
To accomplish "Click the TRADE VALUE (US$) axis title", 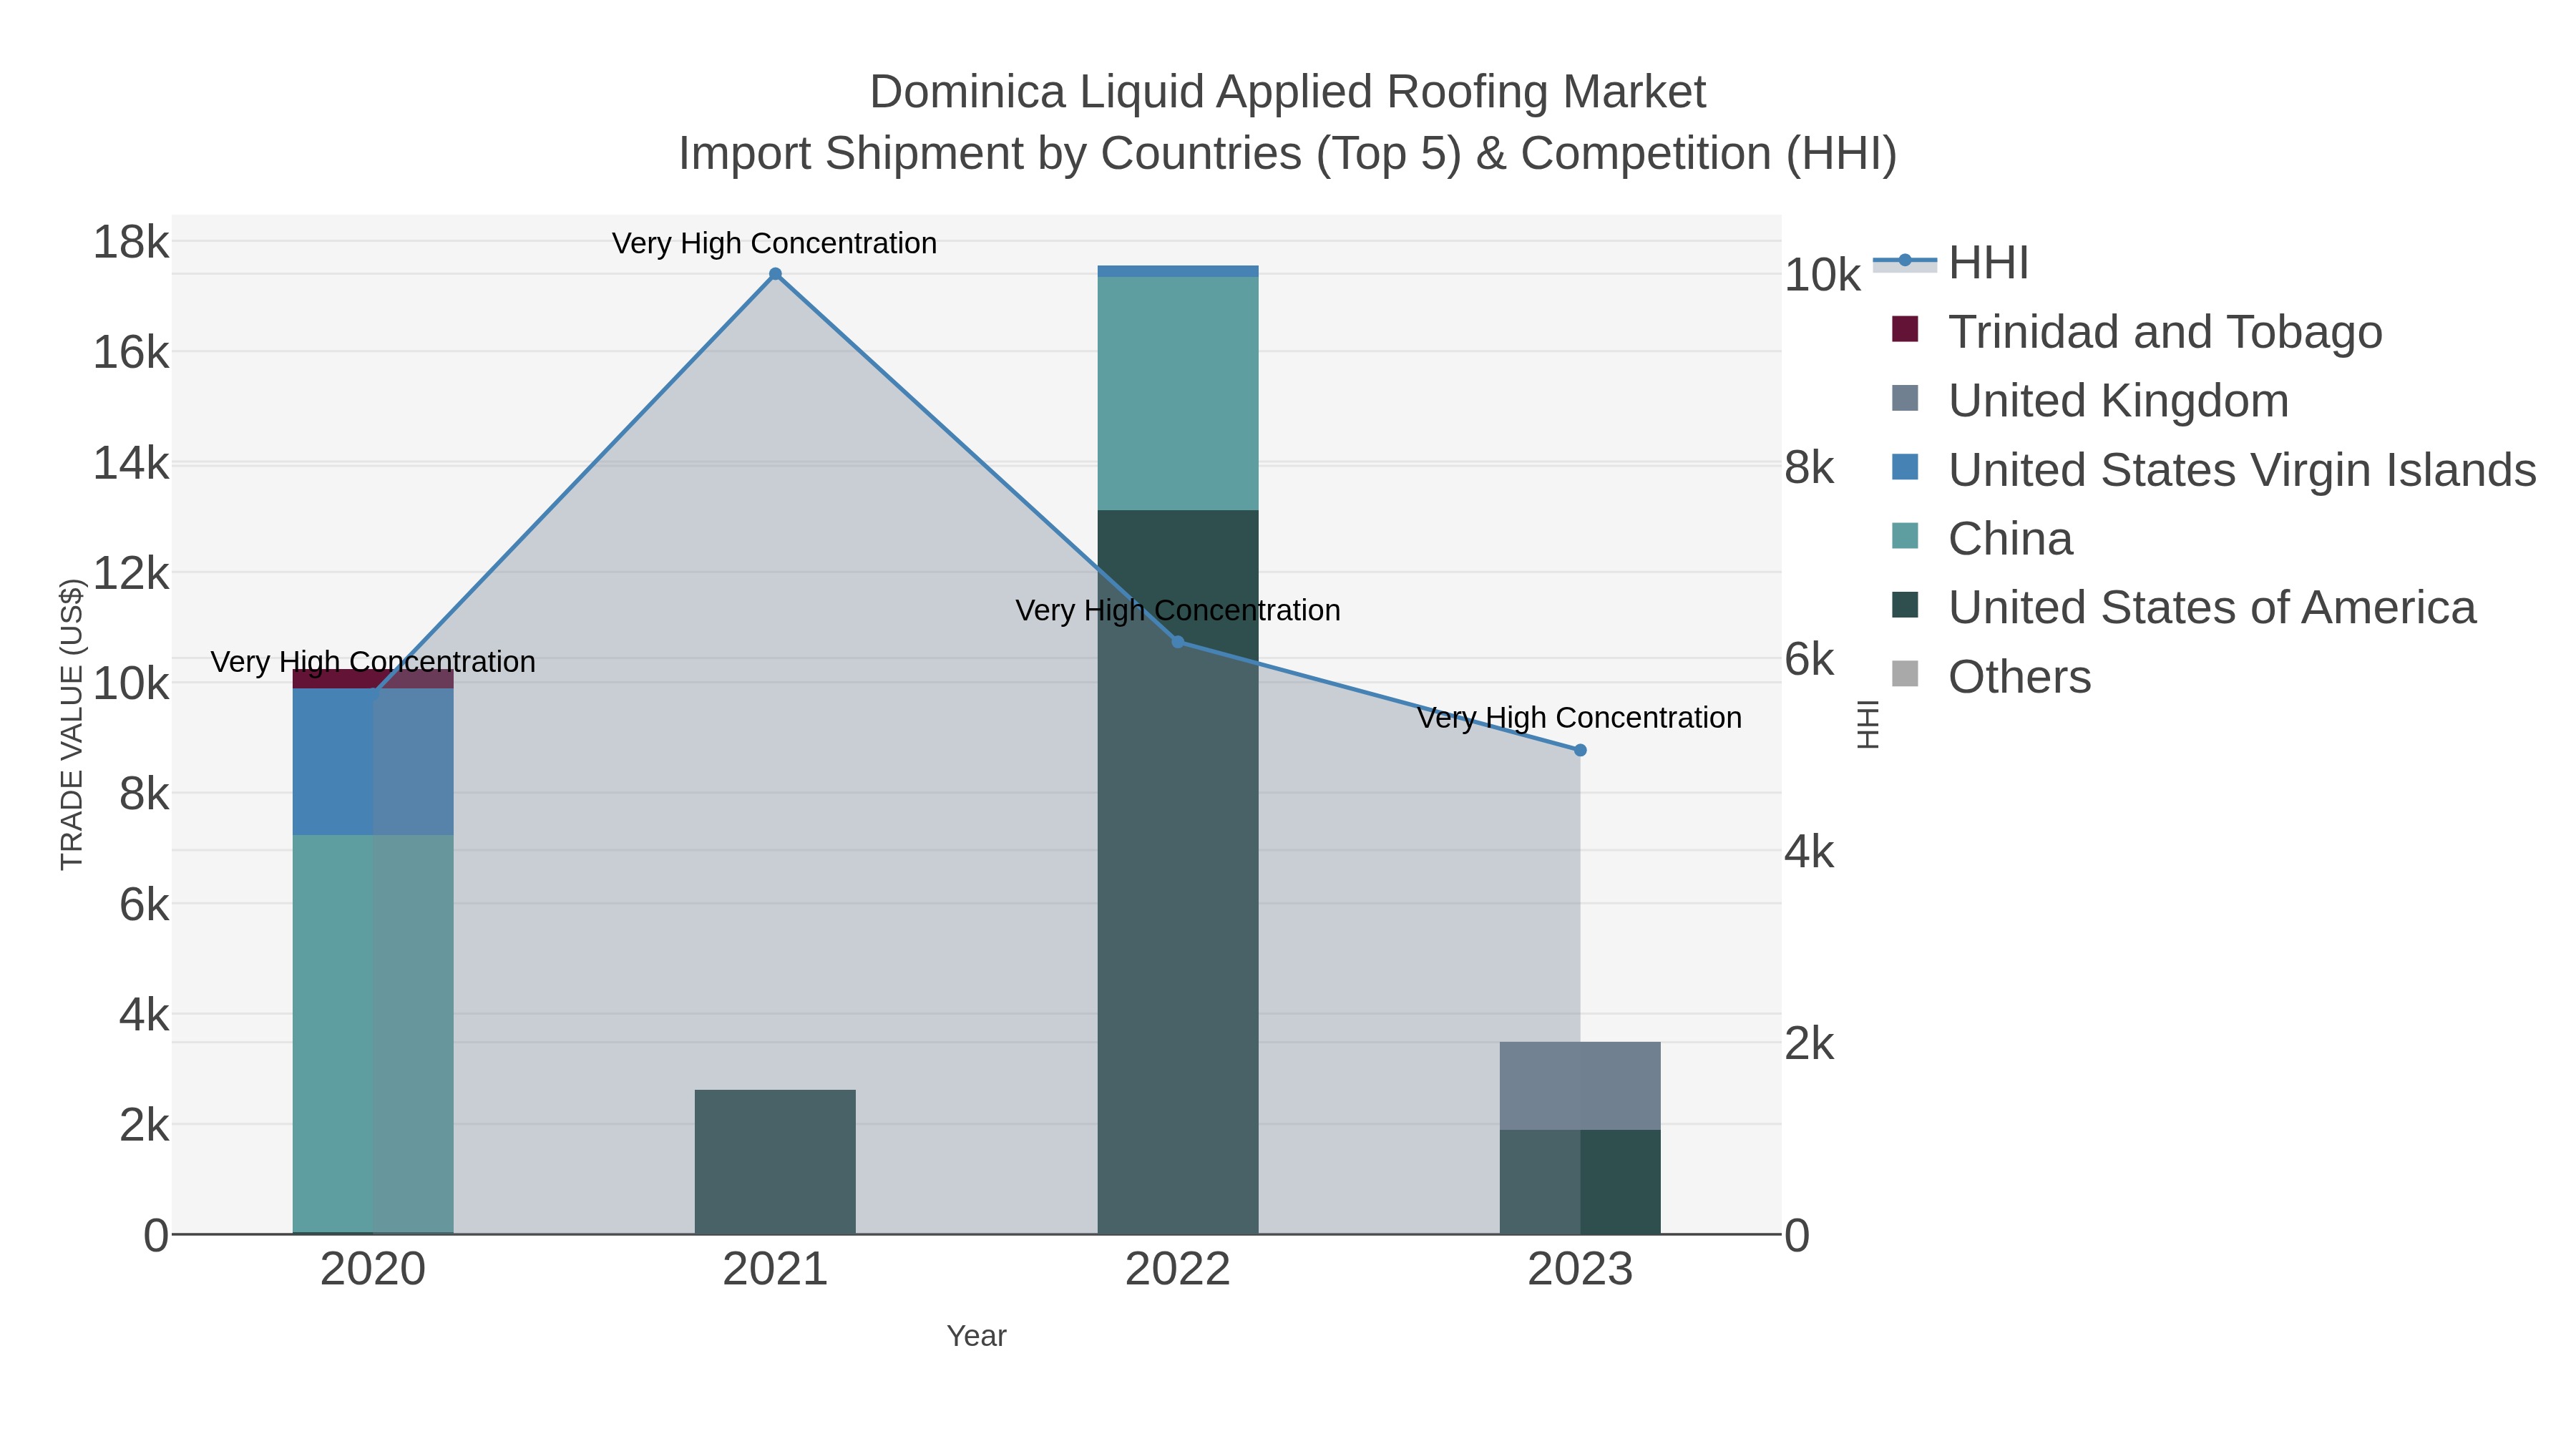I will point(72,725).
